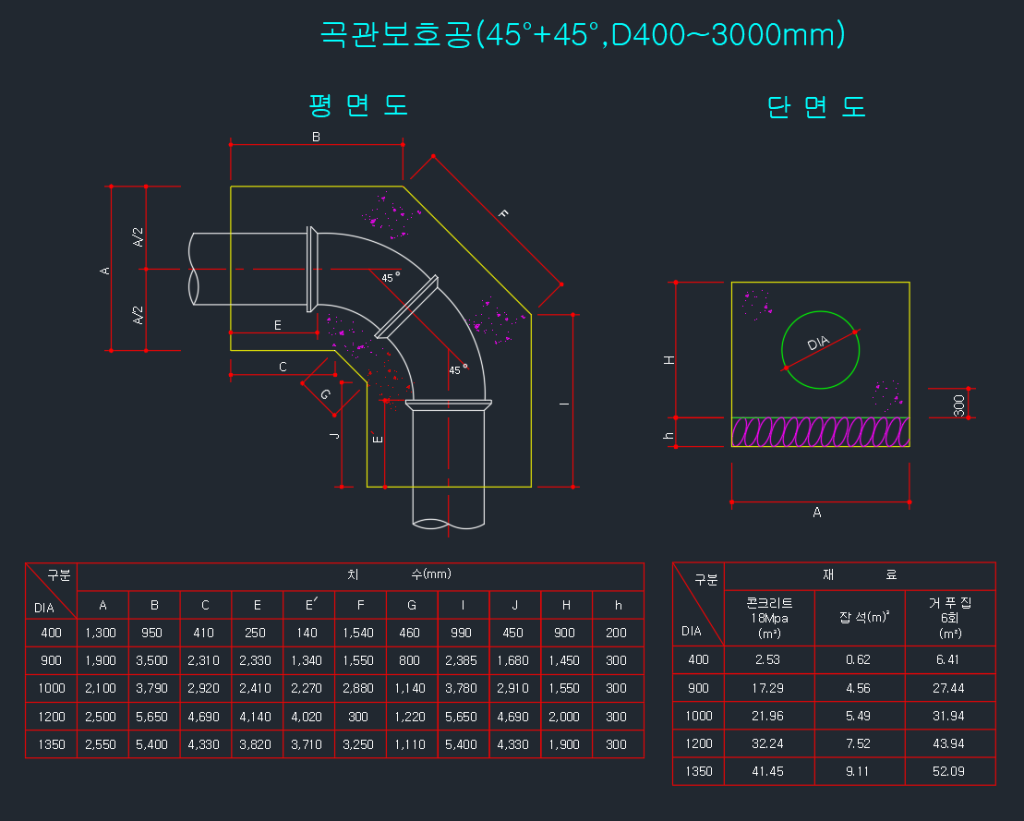
Task: Click the 41.45 concrete volume cell
Action: tap(769, 772)
